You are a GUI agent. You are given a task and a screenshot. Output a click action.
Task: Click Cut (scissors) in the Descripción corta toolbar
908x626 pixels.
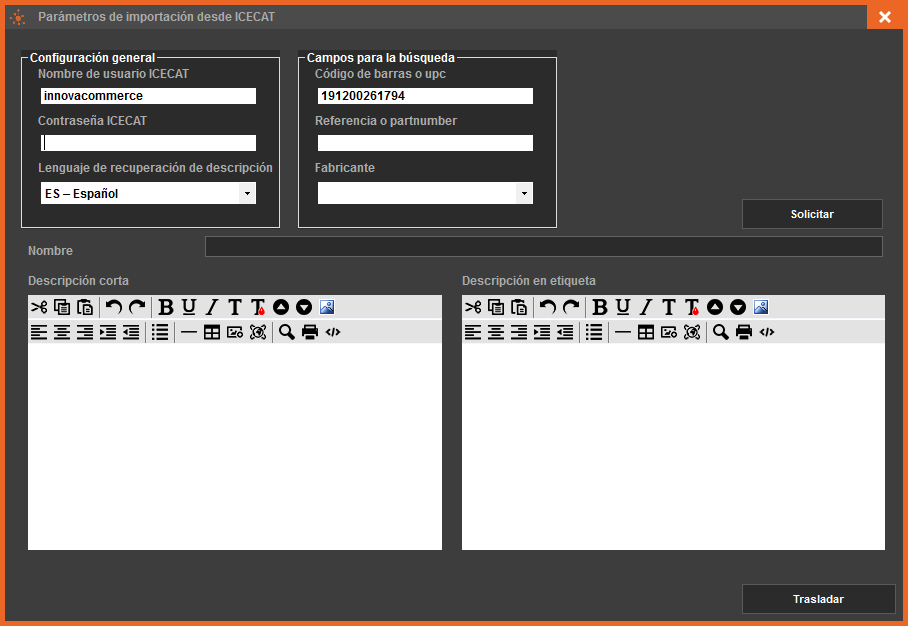coord(39,307)
